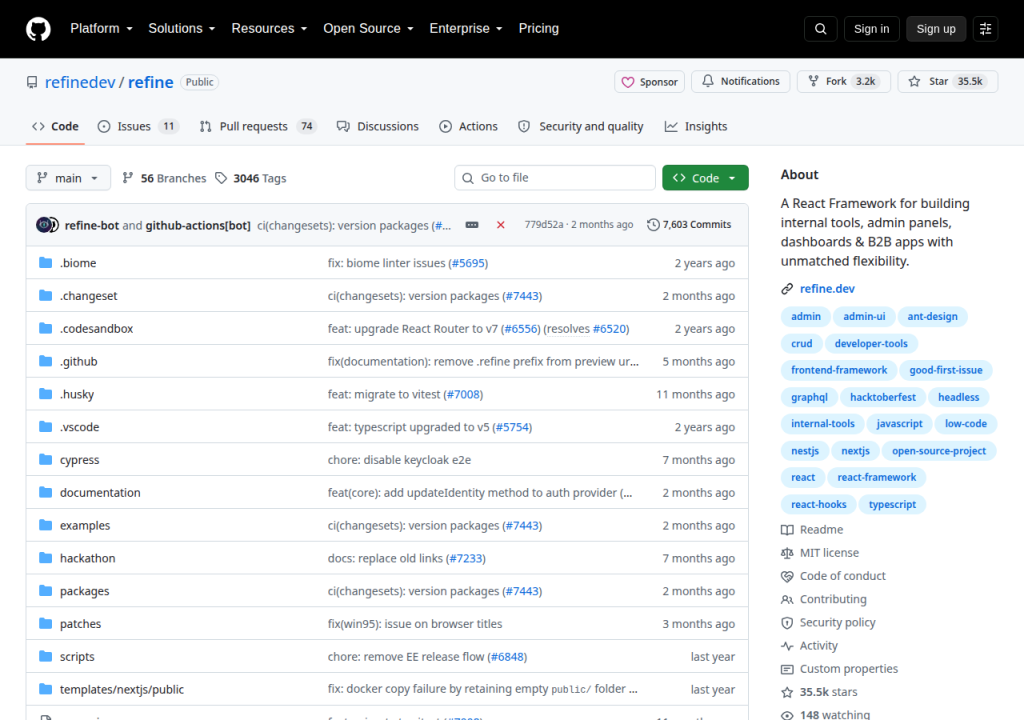The image size is (1024, 720).
Task: Expand the Open Source dropdown
Action: tap(368, 29)
